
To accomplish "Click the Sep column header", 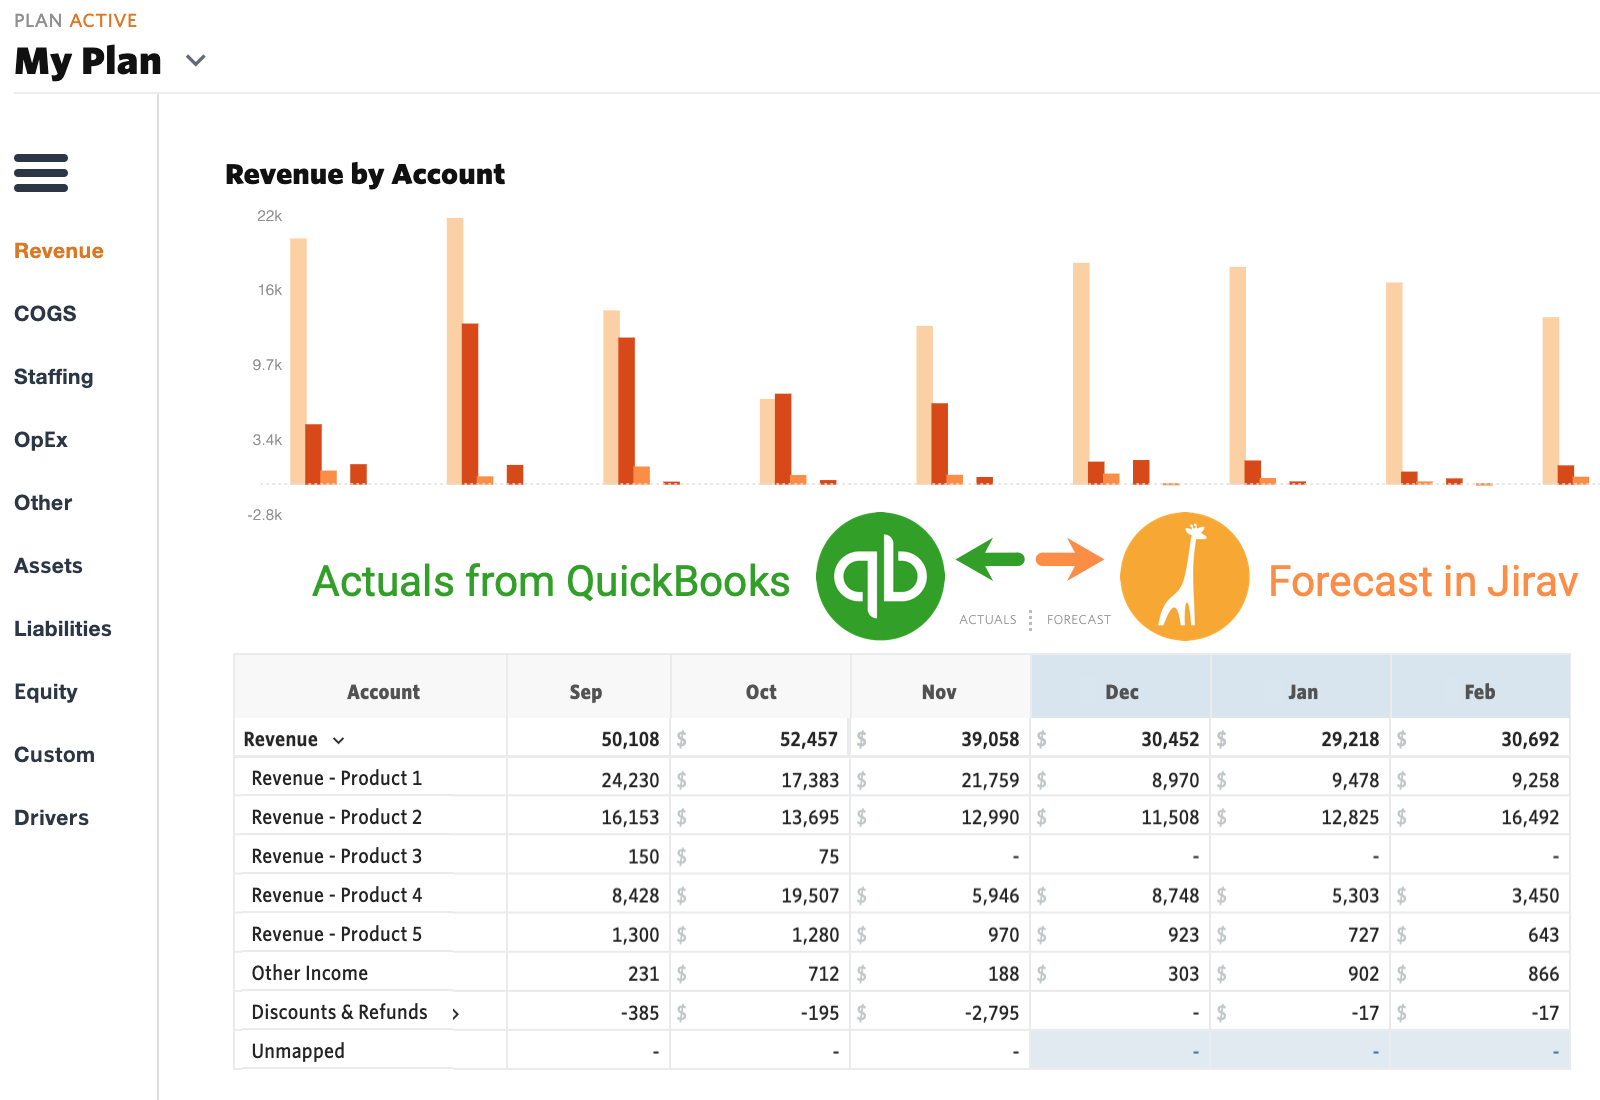I will [x=586, y=692].
